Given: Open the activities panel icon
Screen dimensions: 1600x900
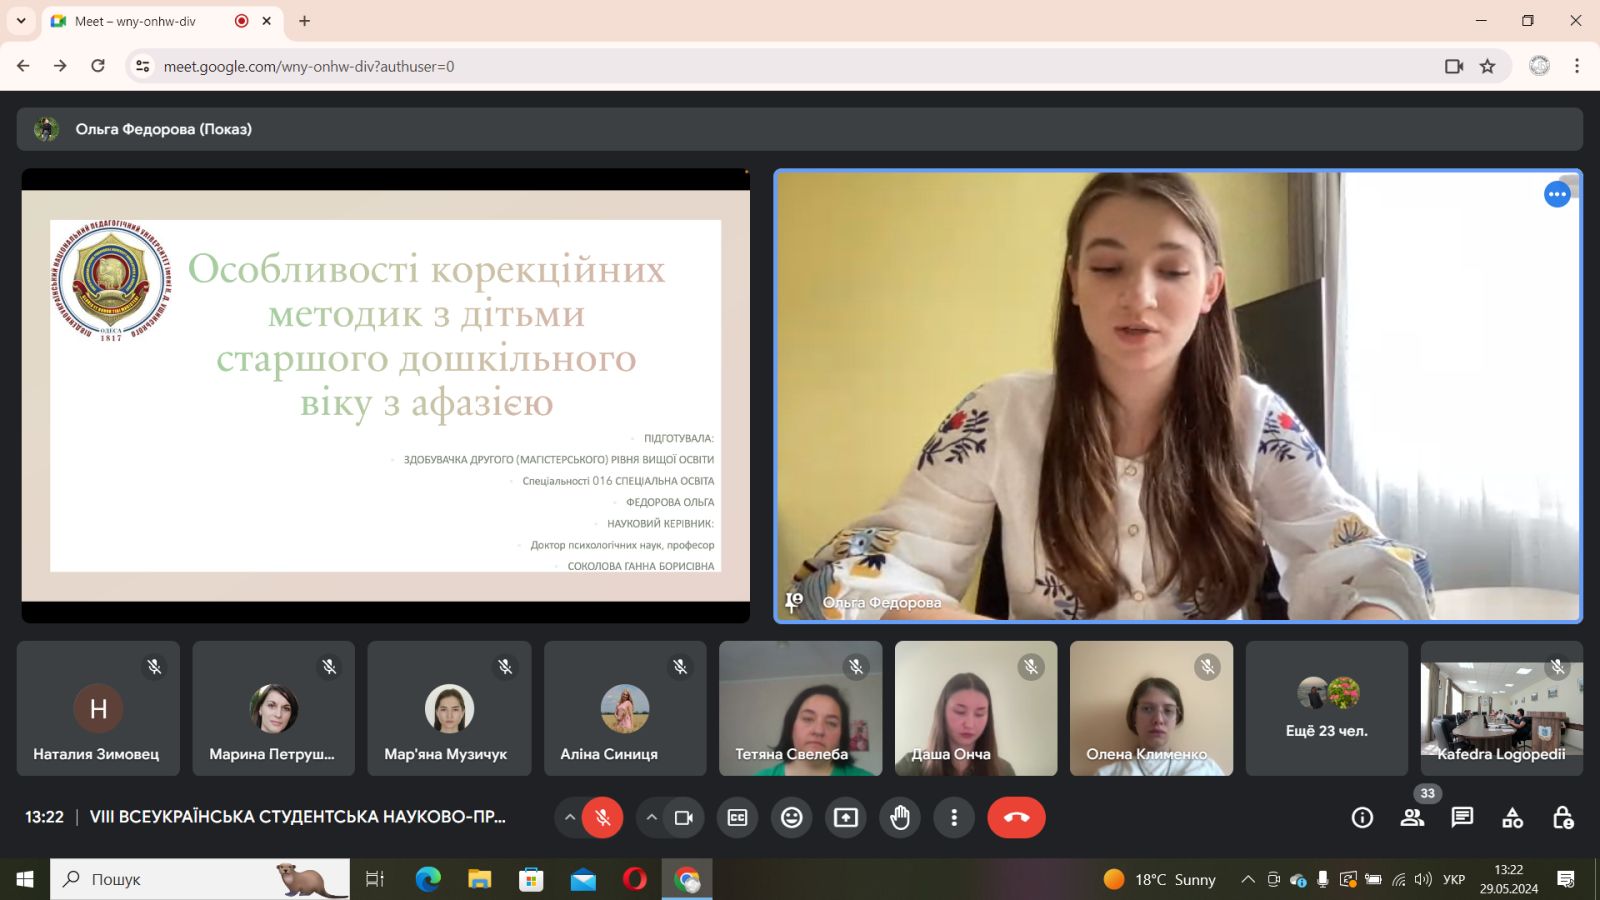Looking at the screenshot, I should click(x=1512, y=818).
